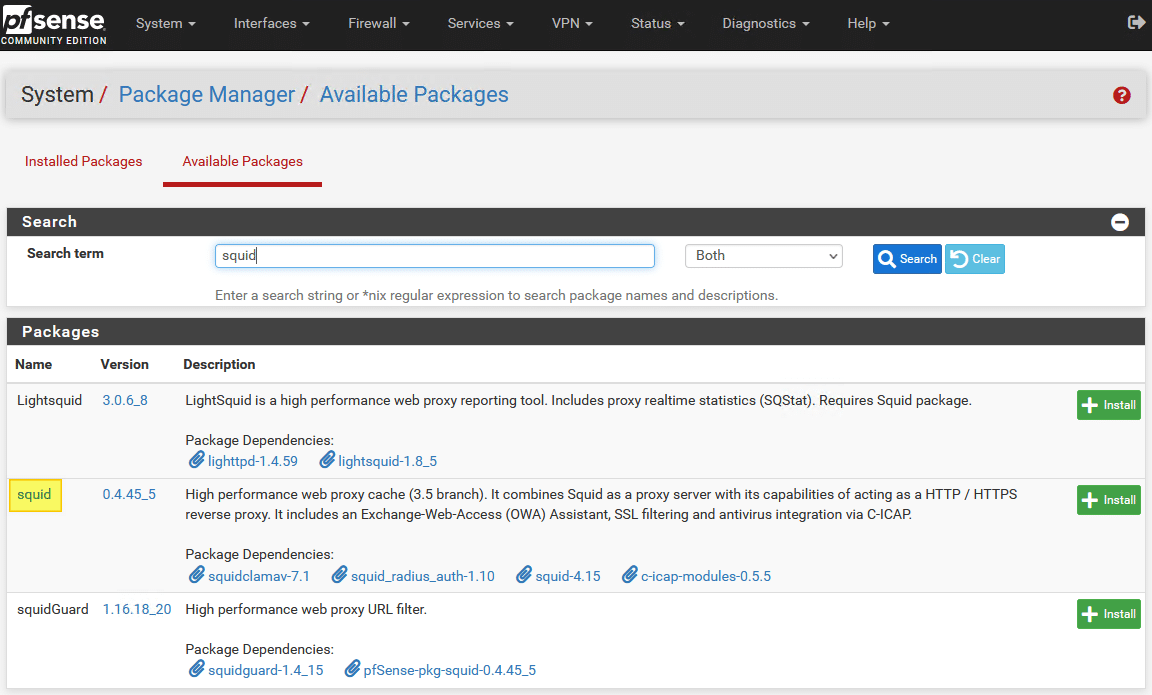Switch to the Installed Packages tab

83,161
